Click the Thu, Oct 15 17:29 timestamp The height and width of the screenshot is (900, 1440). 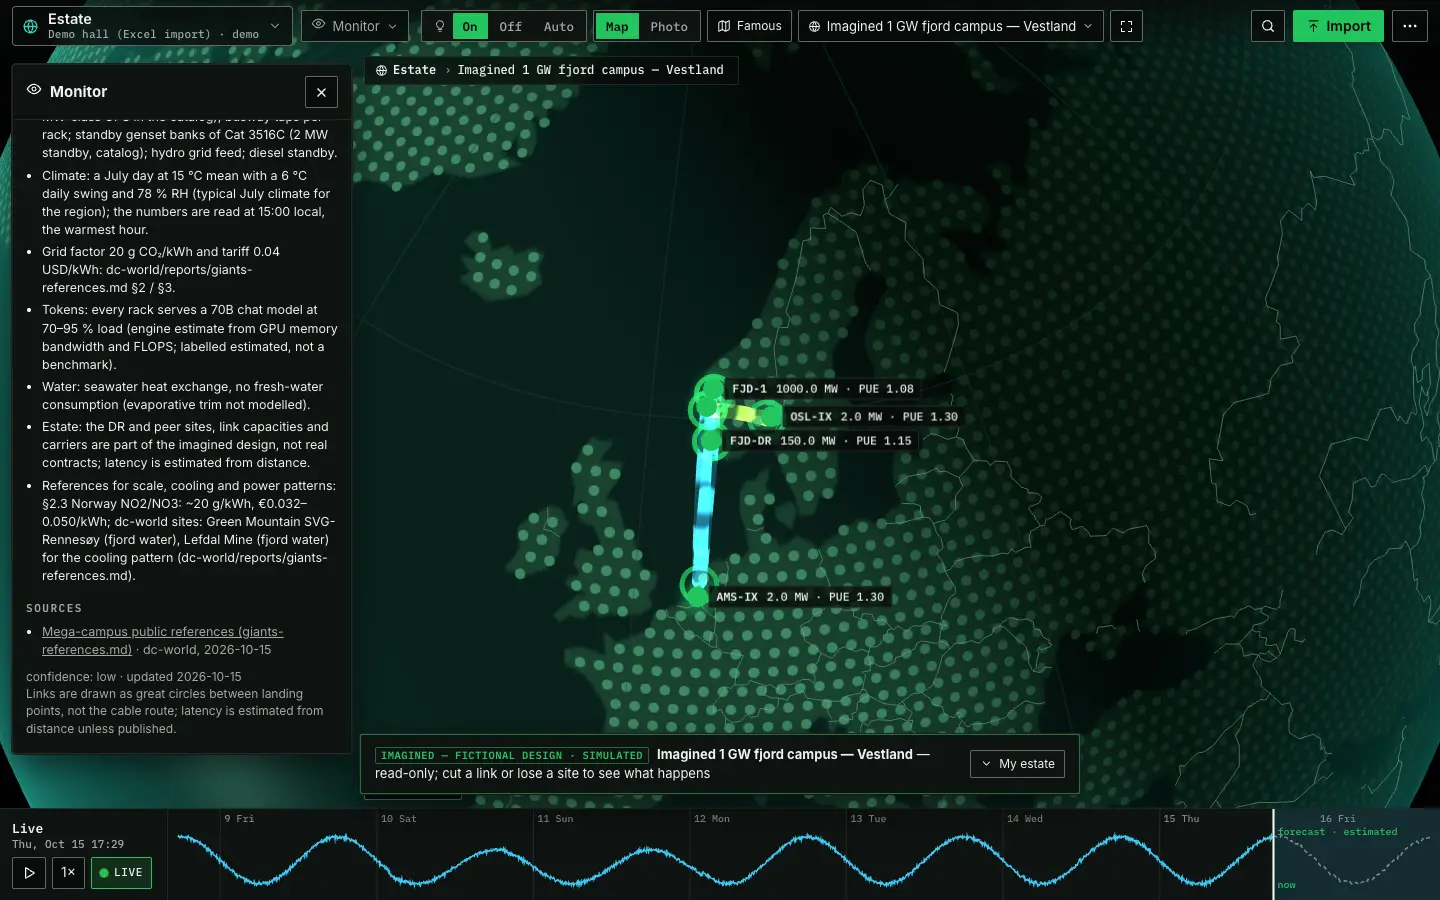[x=68, y=844]
